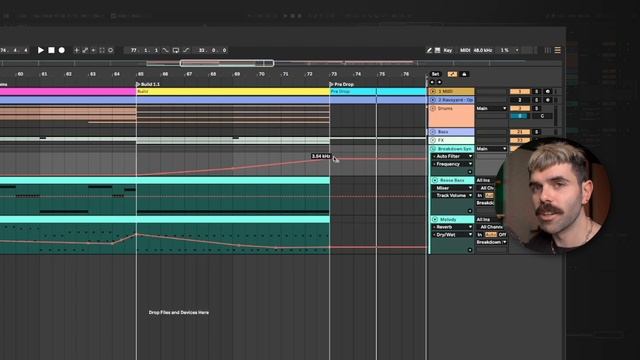Click the 1 % CPU load meter
Image resolution: width=640 pixels, height=360 pixels.
pos(504,50)
